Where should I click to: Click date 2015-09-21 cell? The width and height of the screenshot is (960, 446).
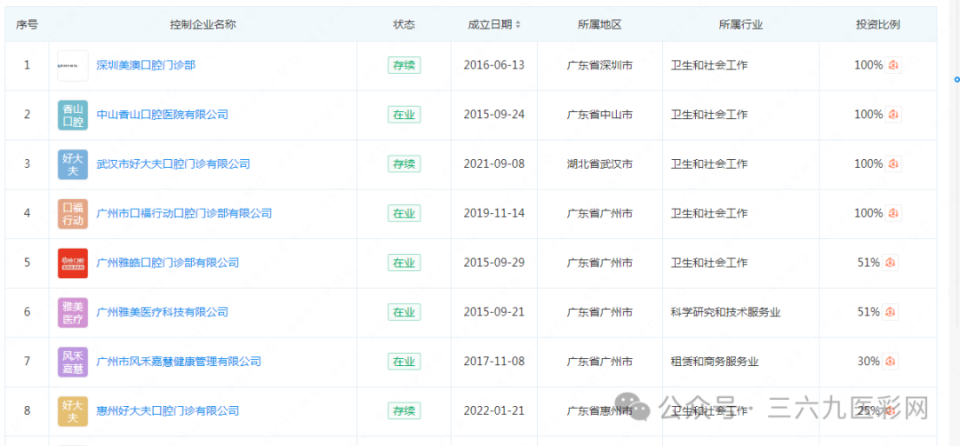point(494,312)
